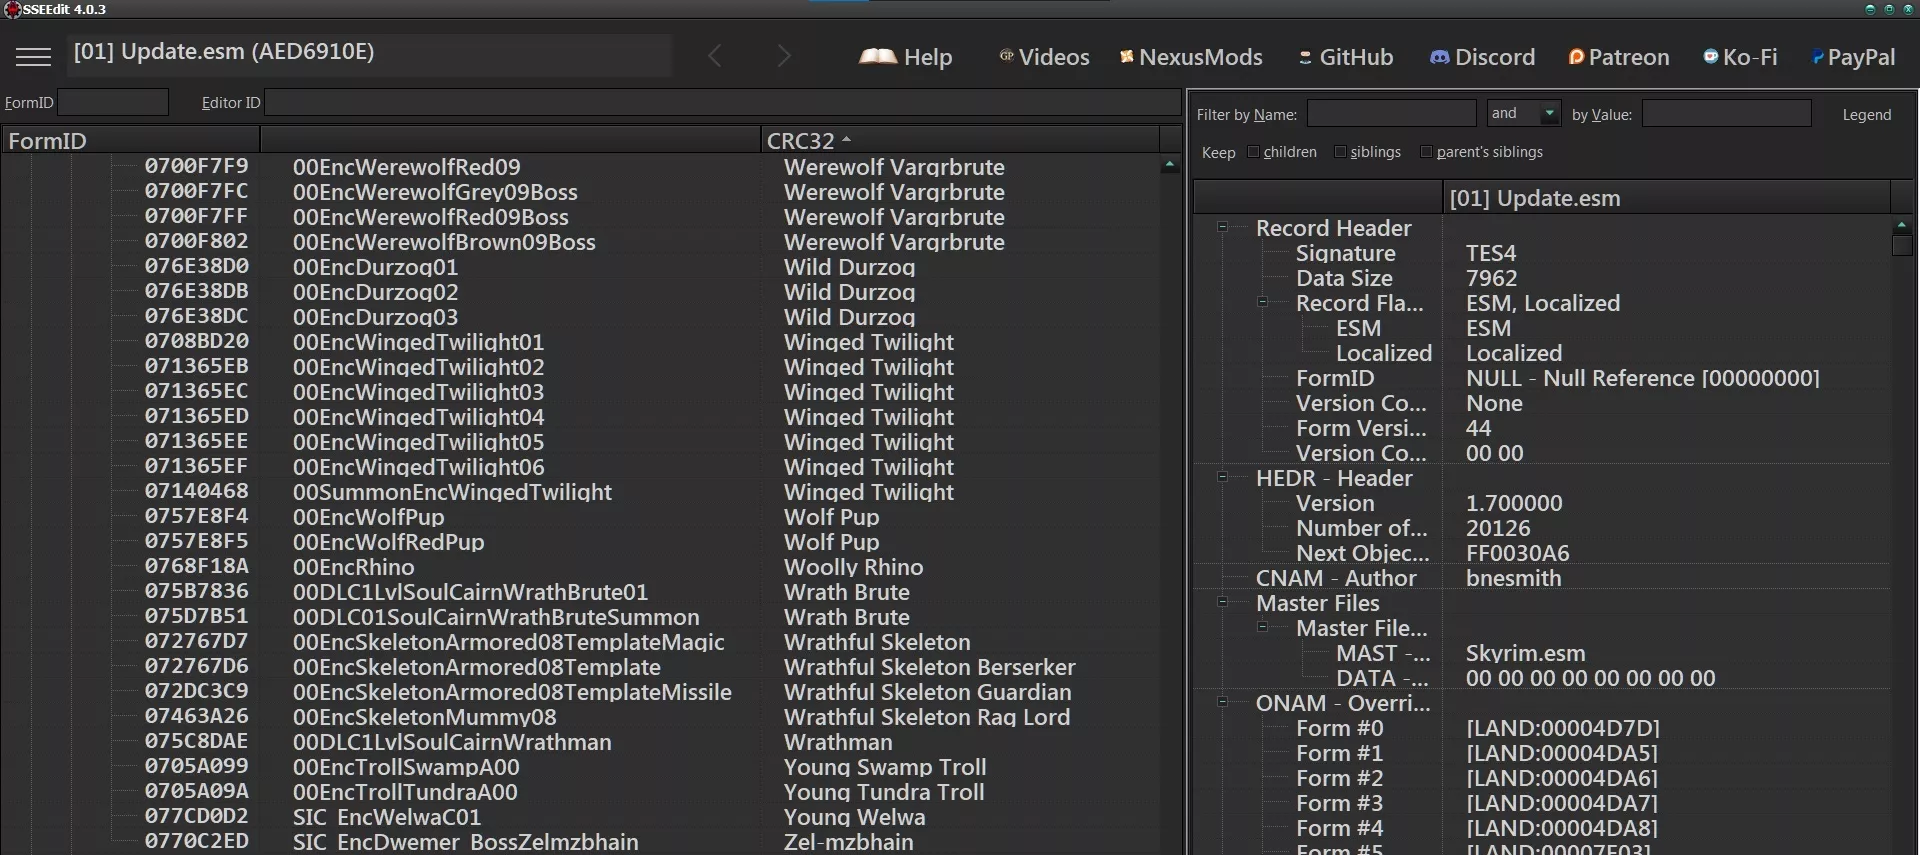Select the Data Size row
Image resolution: width=1920 pixels, height=855 pixels.
tap(1344, 278)
